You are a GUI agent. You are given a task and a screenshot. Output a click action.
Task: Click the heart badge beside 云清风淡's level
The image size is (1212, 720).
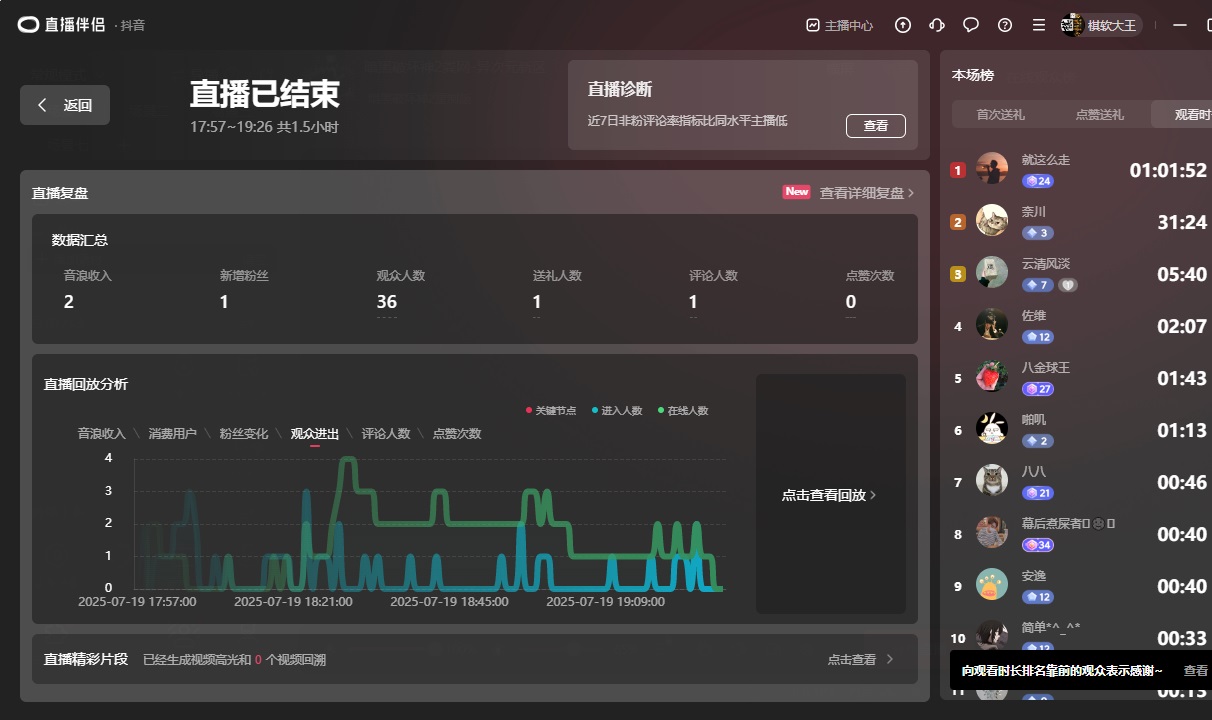coord(1068,285)
